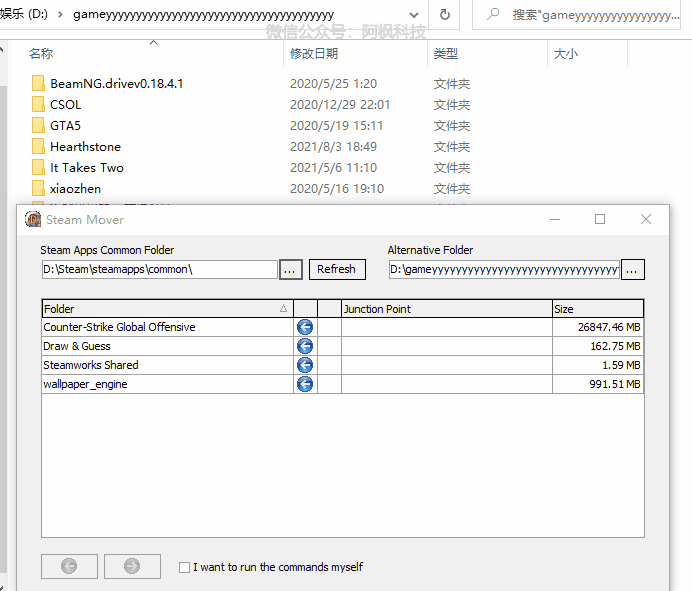Select the xiaozhen folder icon
Viewport: 692px width, 591px height.
click(x=38, y=189)
